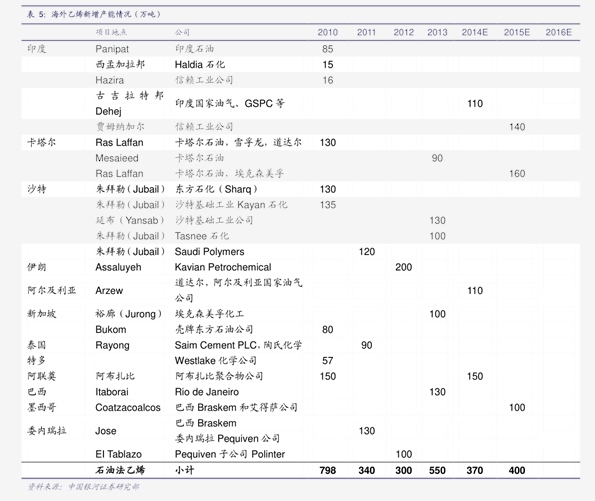Click Saim Cement PLC company cell

coord(238,345)
